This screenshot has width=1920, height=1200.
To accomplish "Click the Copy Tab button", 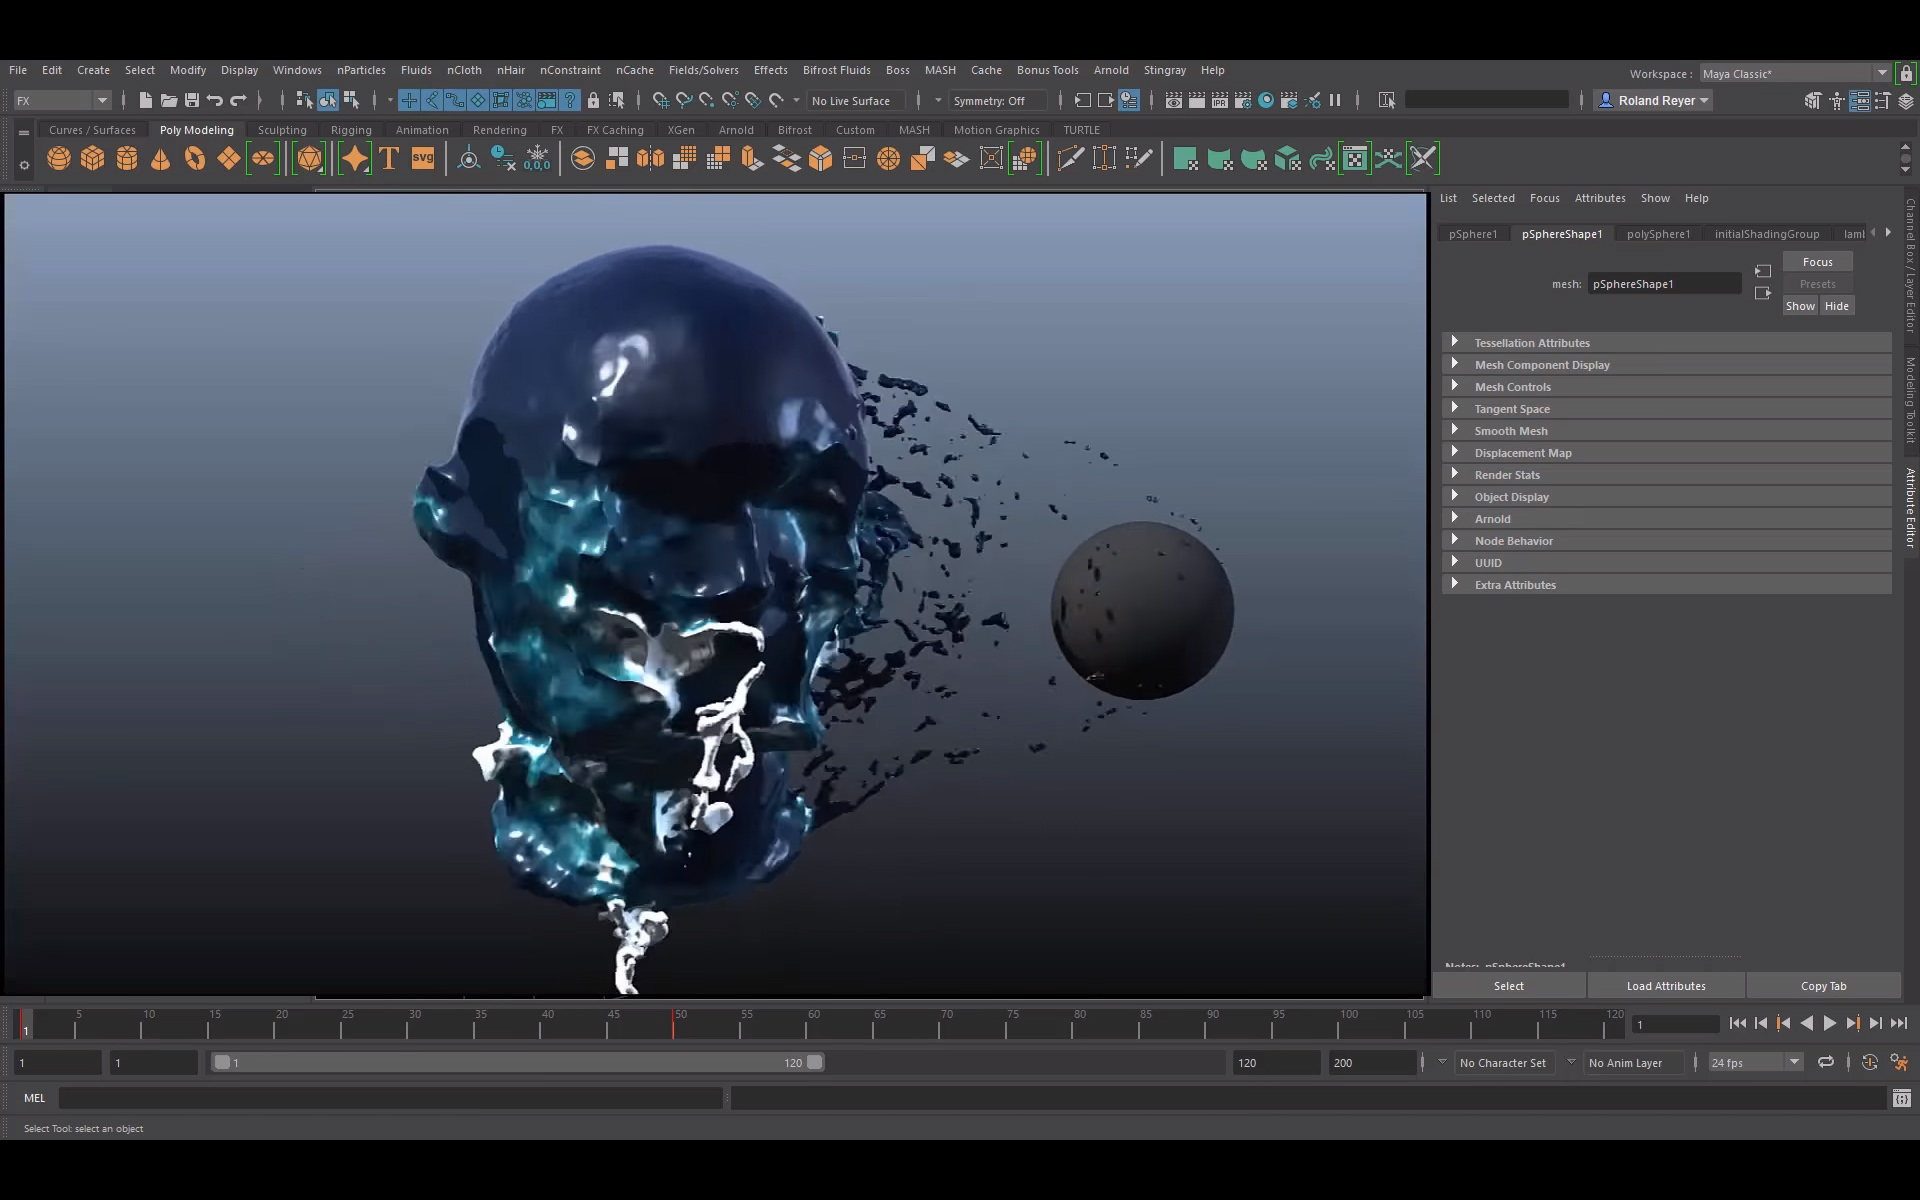I will click(1823, 985).
